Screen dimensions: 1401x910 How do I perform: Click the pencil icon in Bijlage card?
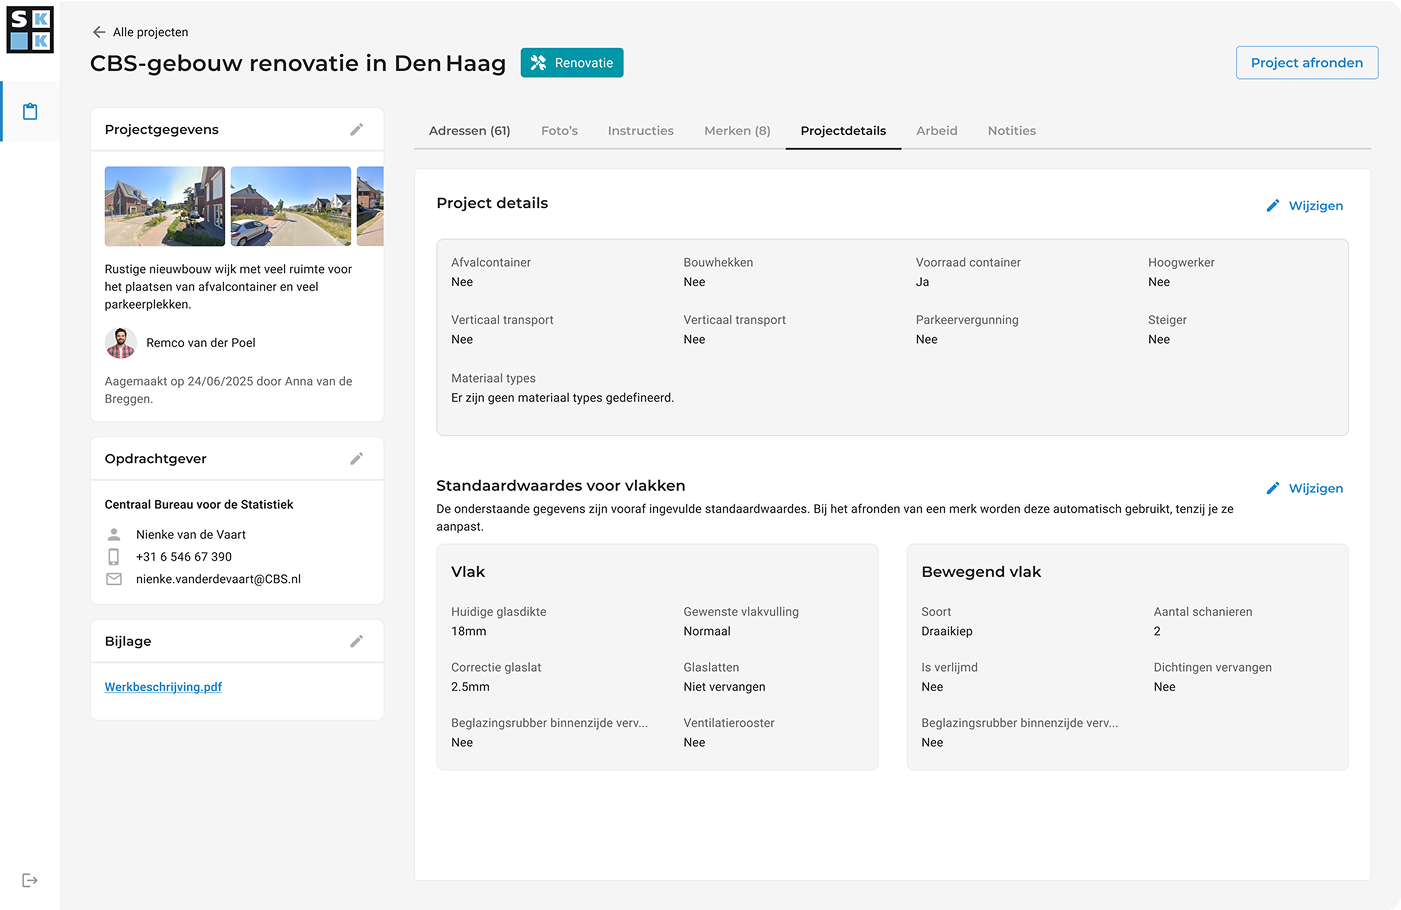(x=356, y=641)
